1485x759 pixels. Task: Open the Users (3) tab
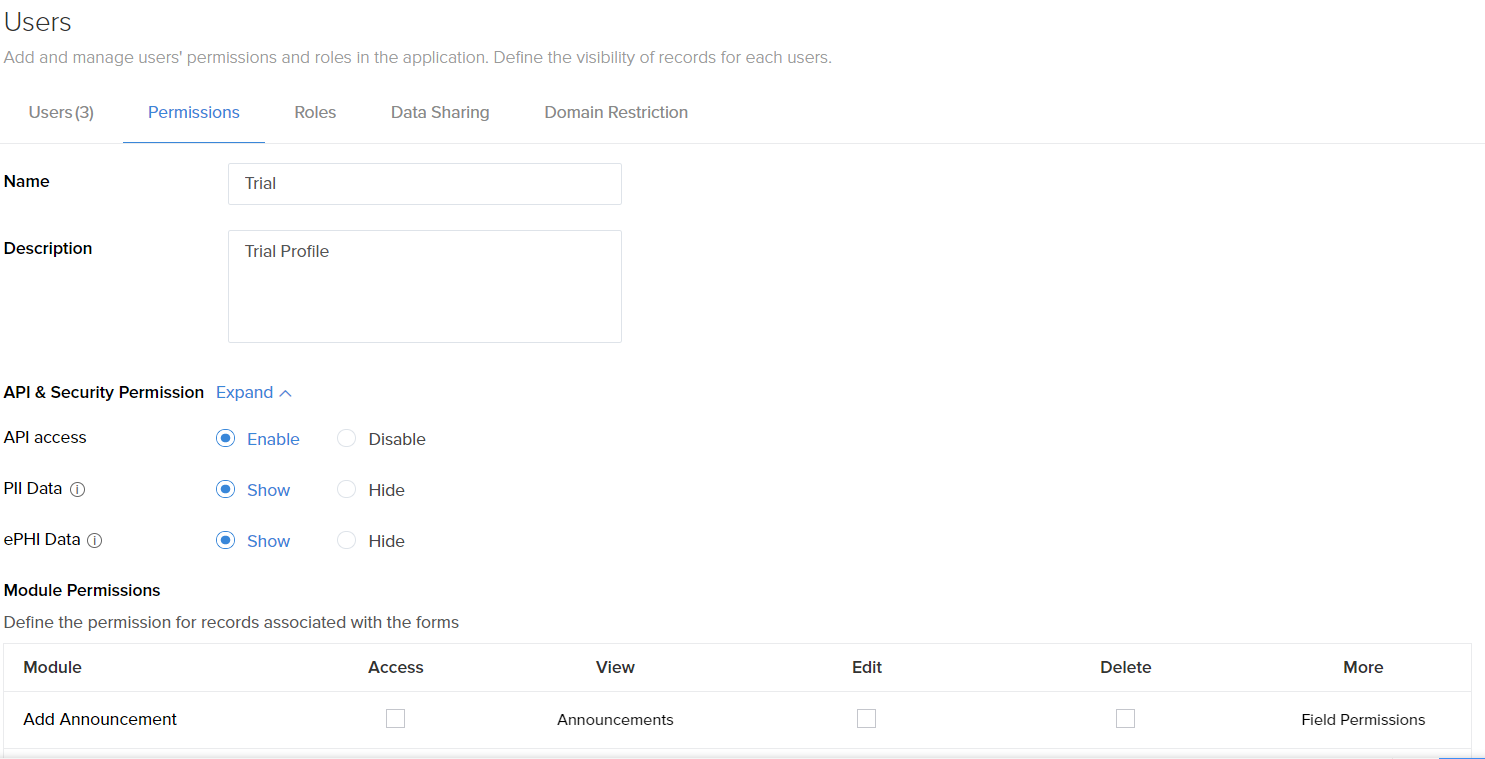[61, 112]
